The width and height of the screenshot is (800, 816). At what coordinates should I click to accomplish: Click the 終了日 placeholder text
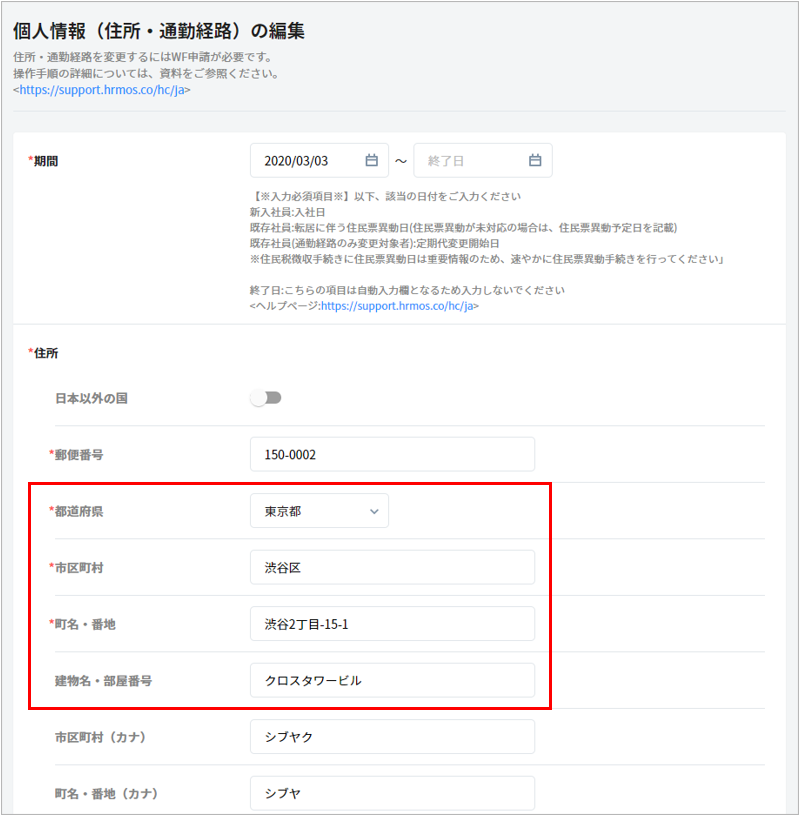coord(448,161)
